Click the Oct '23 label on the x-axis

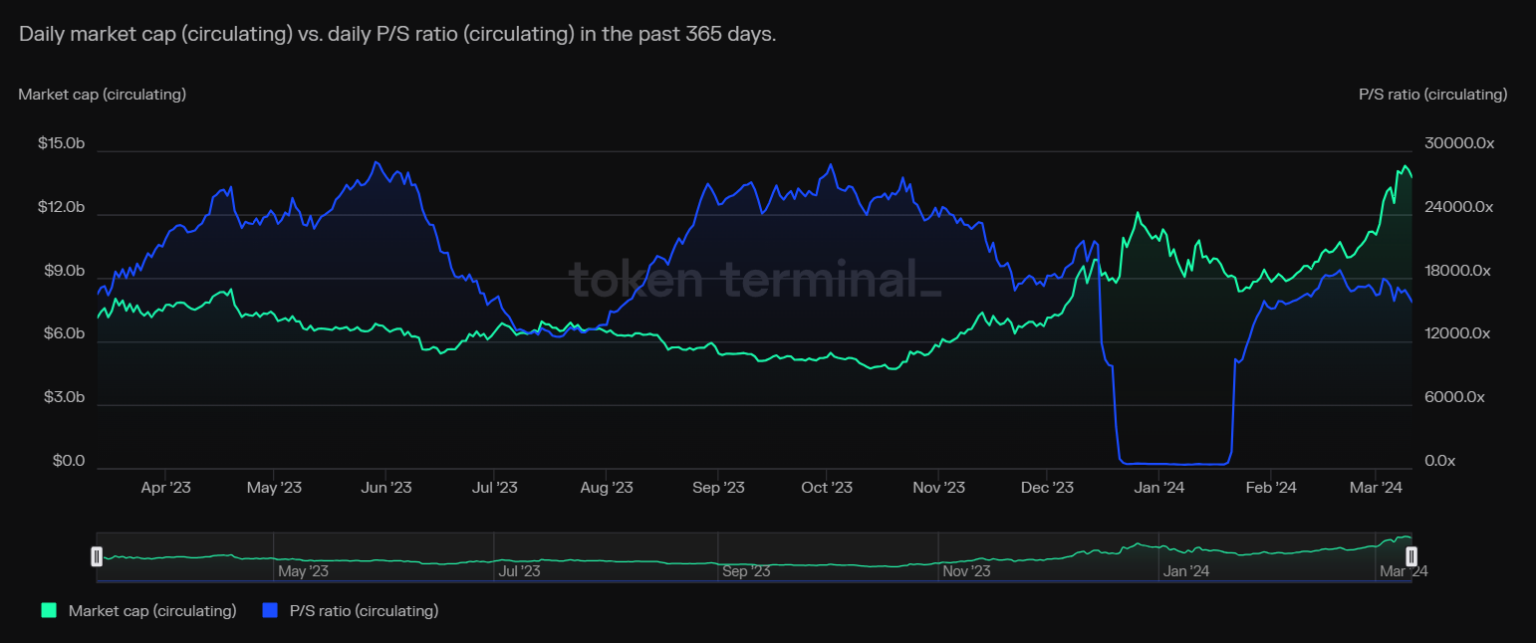click(827, 488)
